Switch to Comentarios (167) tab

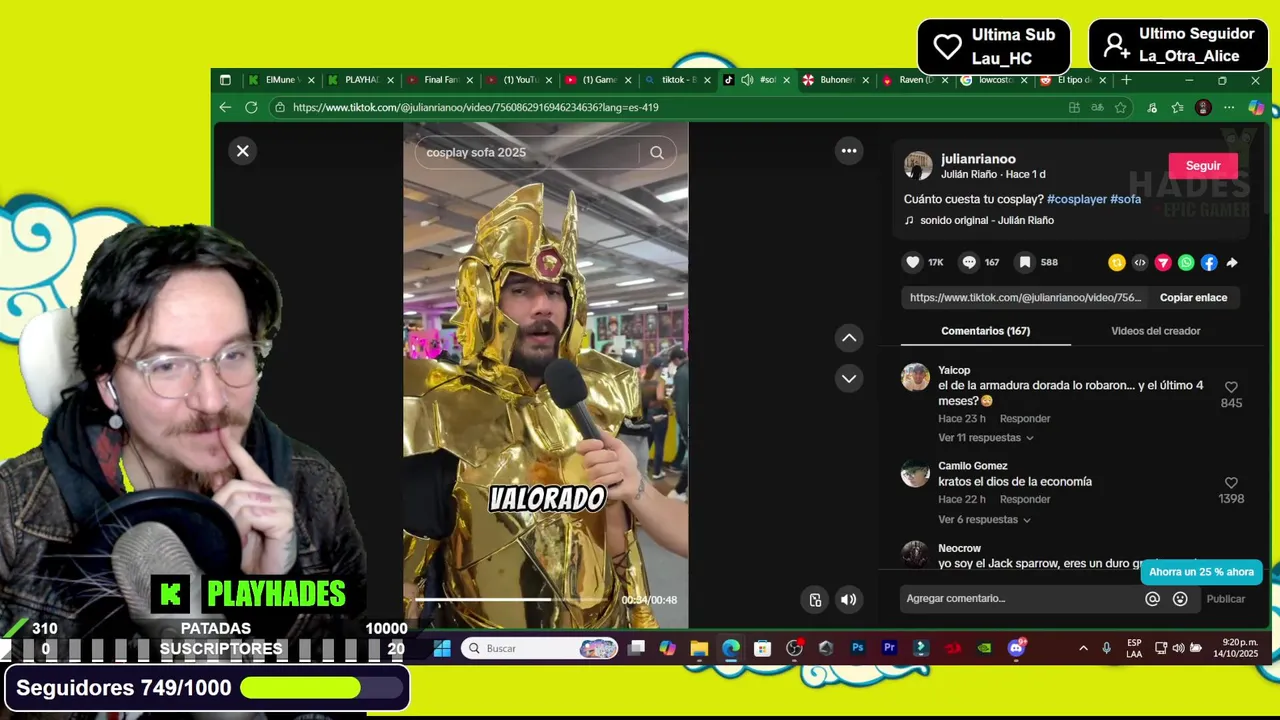[x=985, y=331]
